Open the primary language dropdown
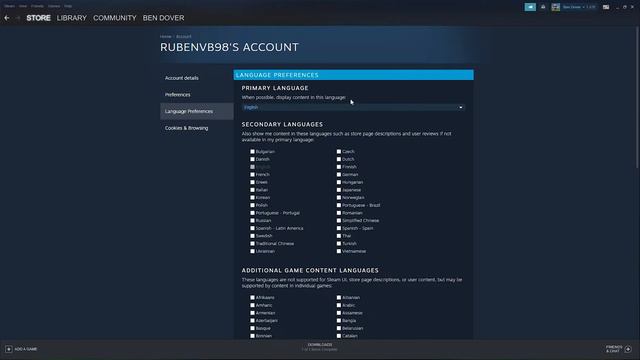 tap(353, 107)
